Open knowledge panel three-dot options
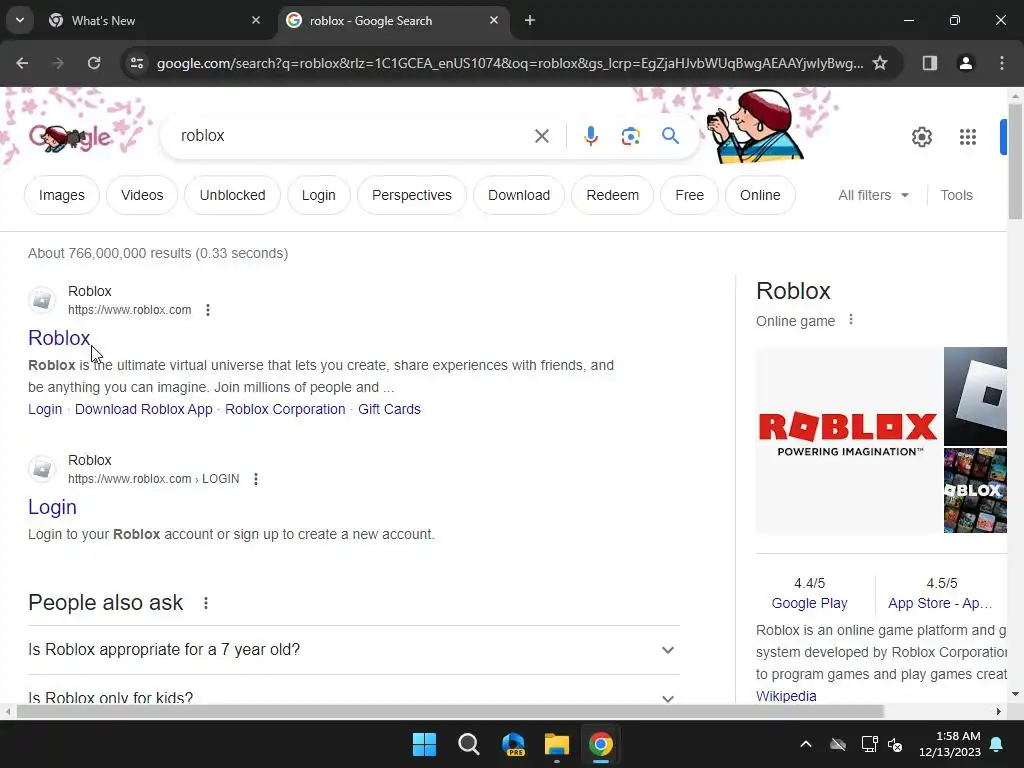Image resolution: width=1024 pixels, height=768 pixels. [x=850, y=320]
